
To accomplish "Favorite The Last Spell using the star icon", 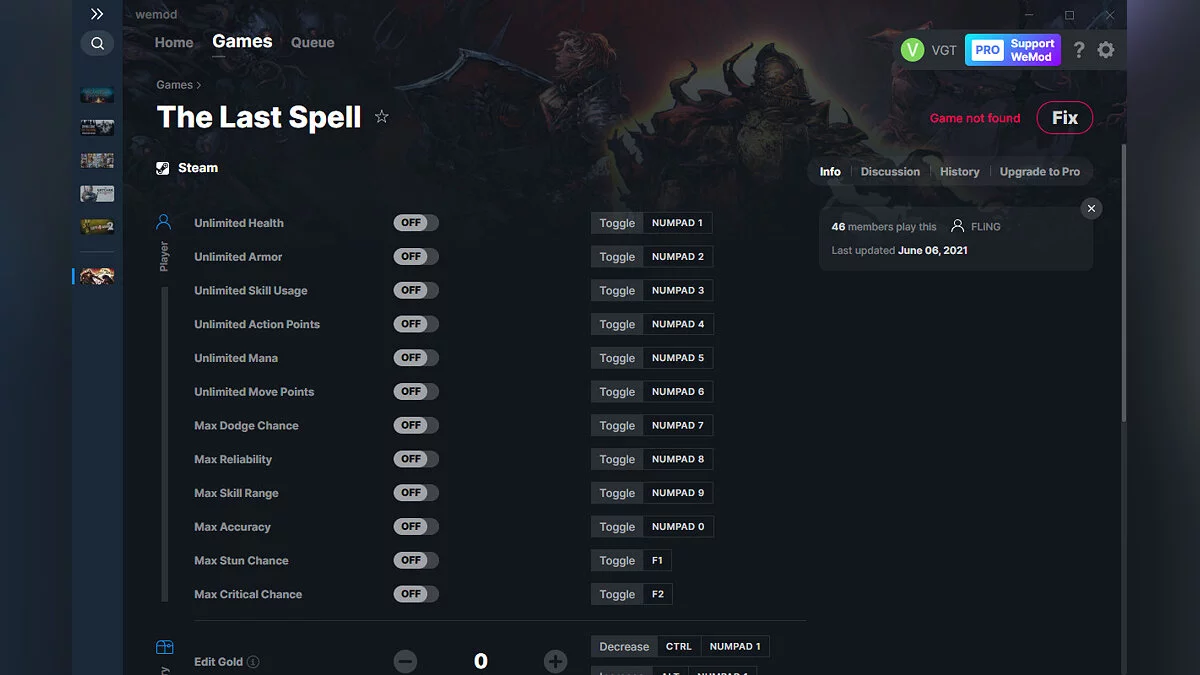I will pos(382,117).
